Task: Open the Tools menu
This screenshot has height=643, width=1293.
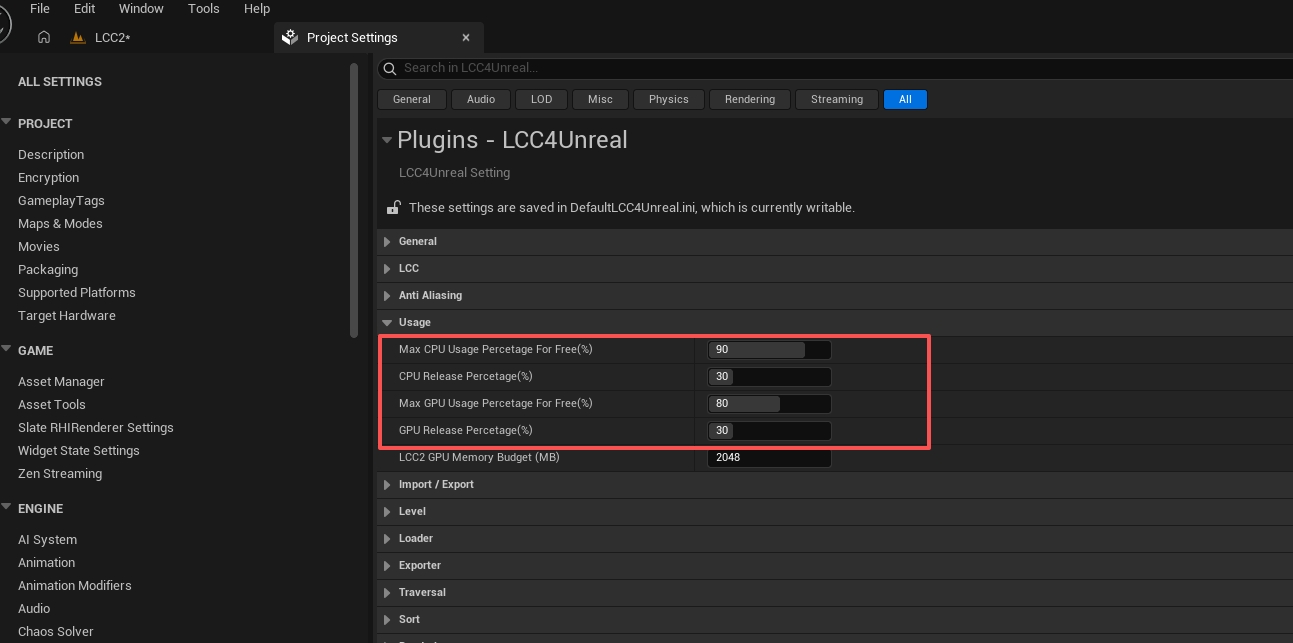Action: [204, 8]
